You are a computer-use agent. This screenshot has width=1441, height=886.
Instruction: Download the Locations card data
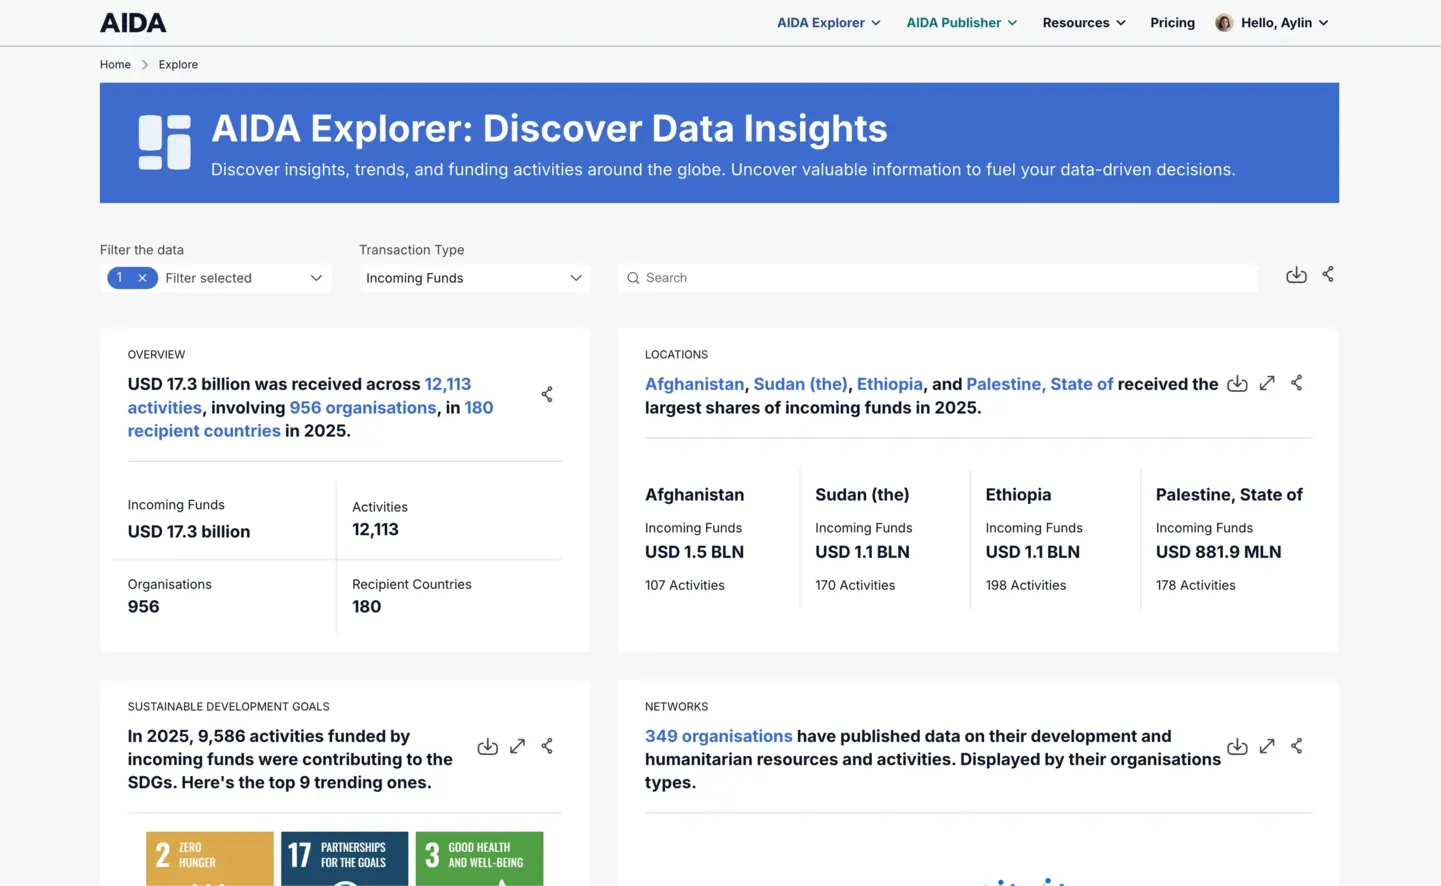point(1237,384)
